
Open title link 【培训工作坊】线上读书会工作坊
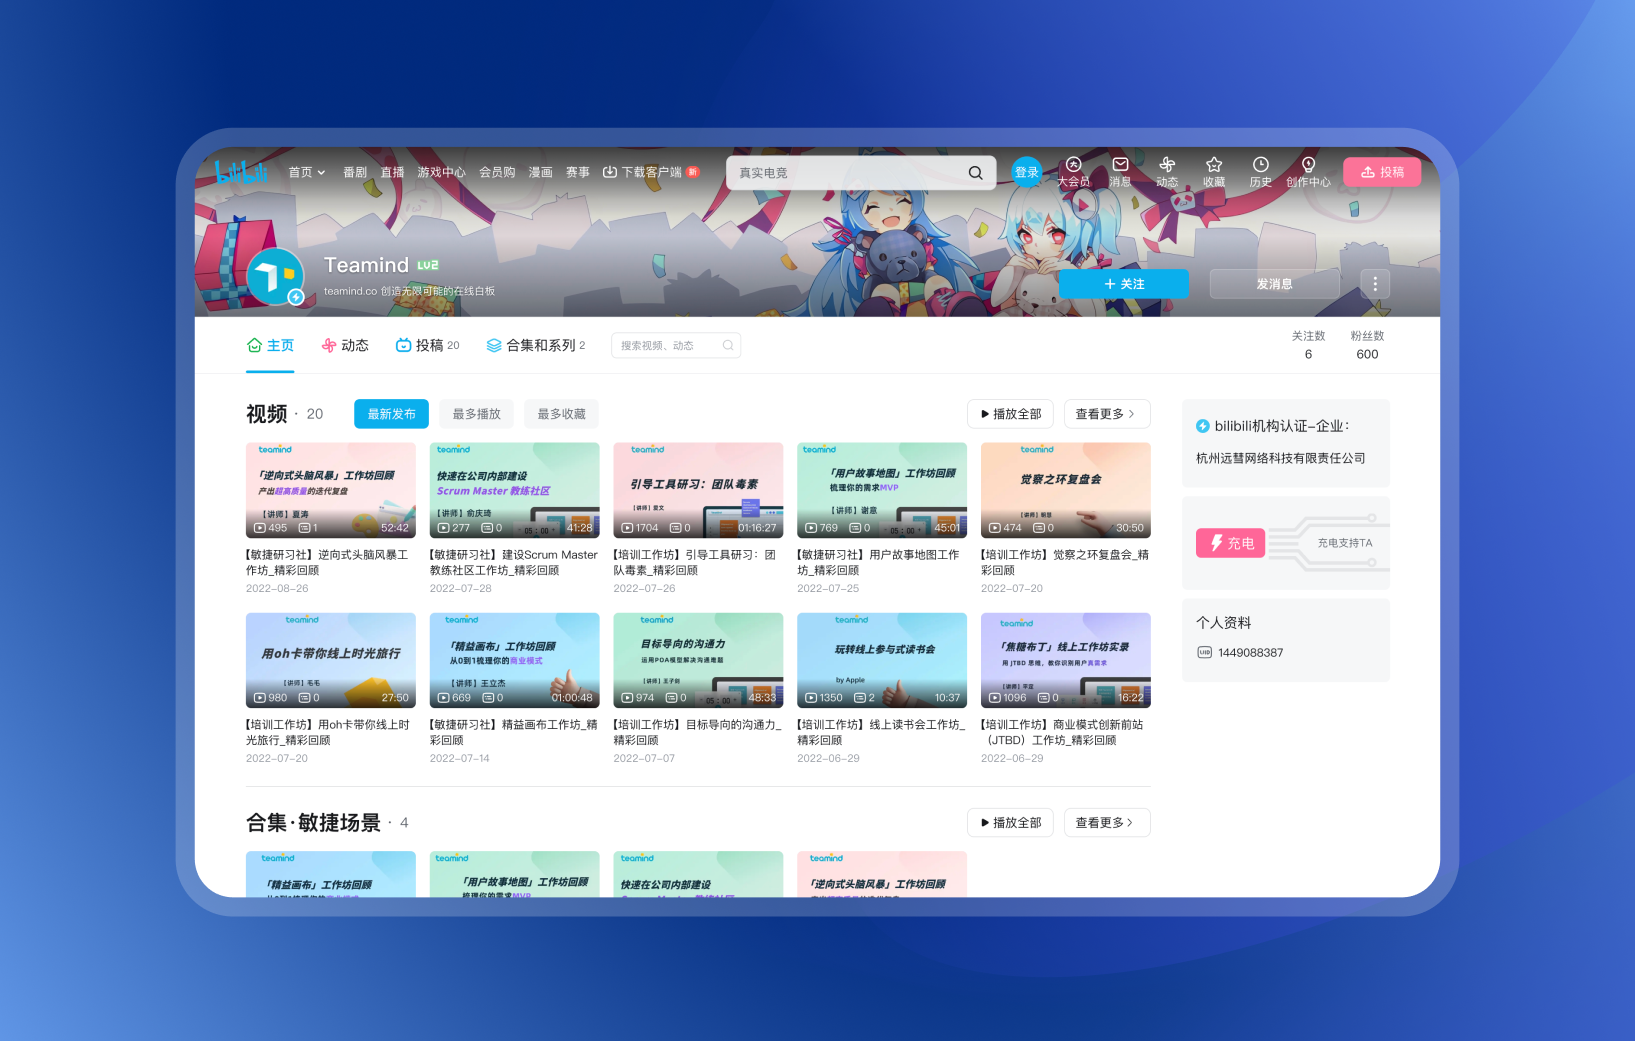(881, 733)
